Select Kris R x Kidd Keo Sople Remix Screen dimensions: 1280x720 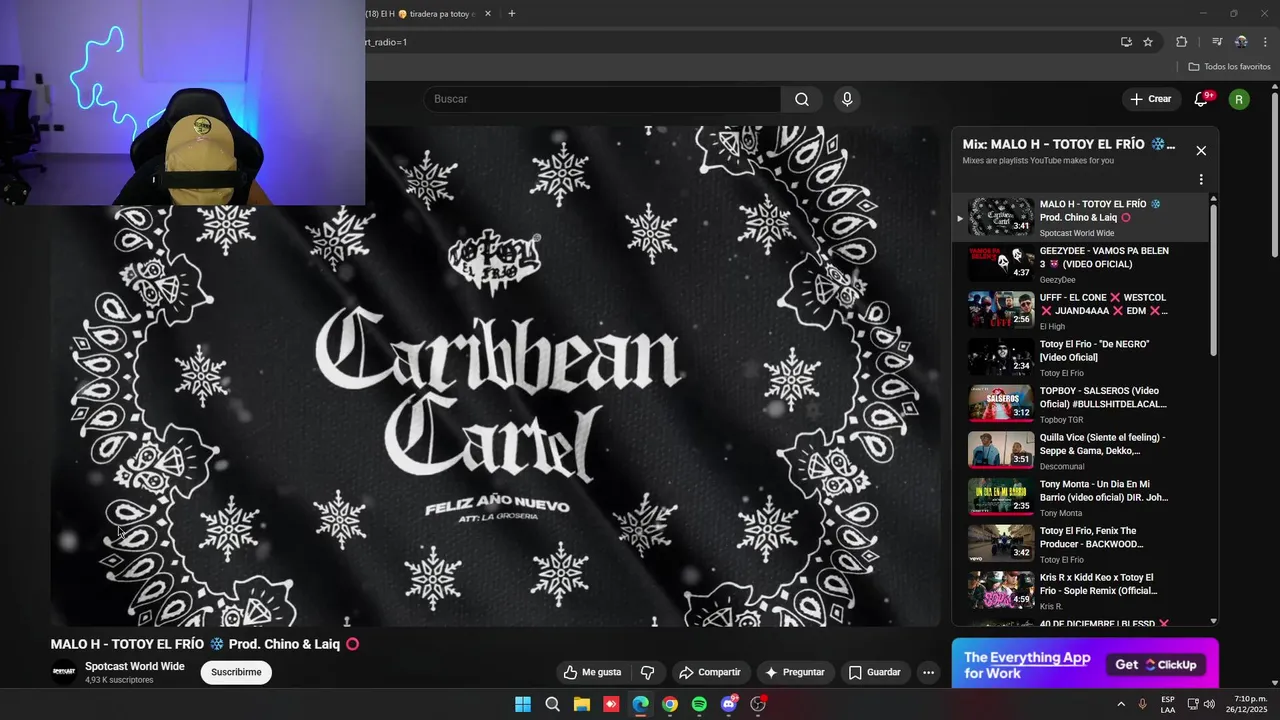pyautogui.click(x=1080, y=591)
